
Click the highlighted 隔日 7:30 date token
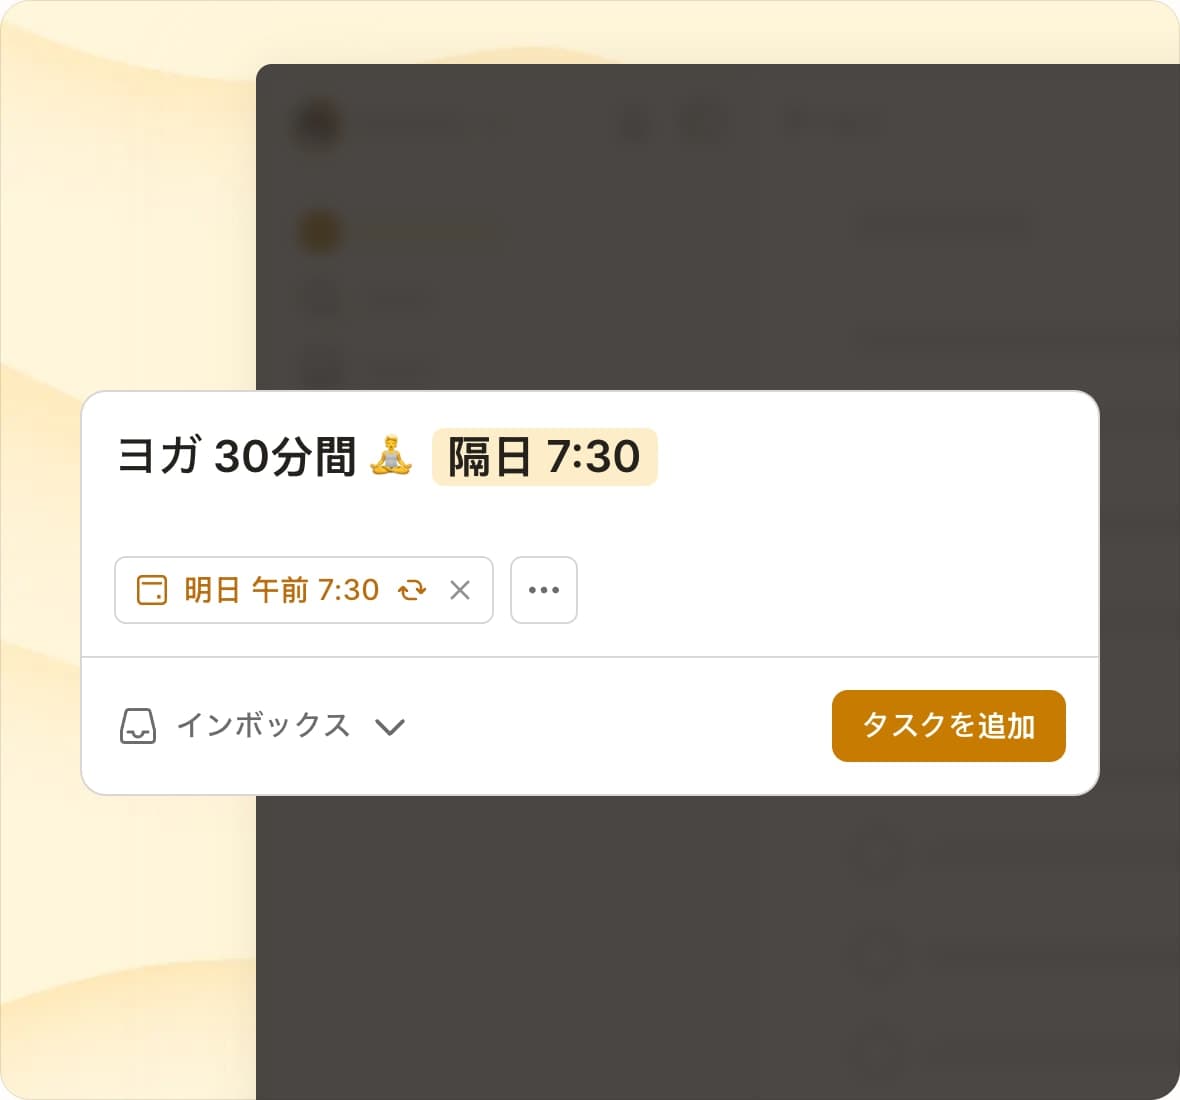click(x=544, y=457)
